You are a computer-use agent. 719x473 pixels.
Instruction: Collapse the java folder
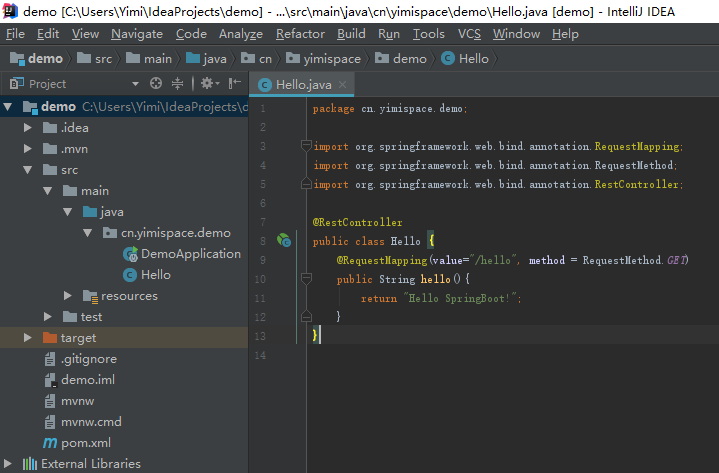(68, 212)
